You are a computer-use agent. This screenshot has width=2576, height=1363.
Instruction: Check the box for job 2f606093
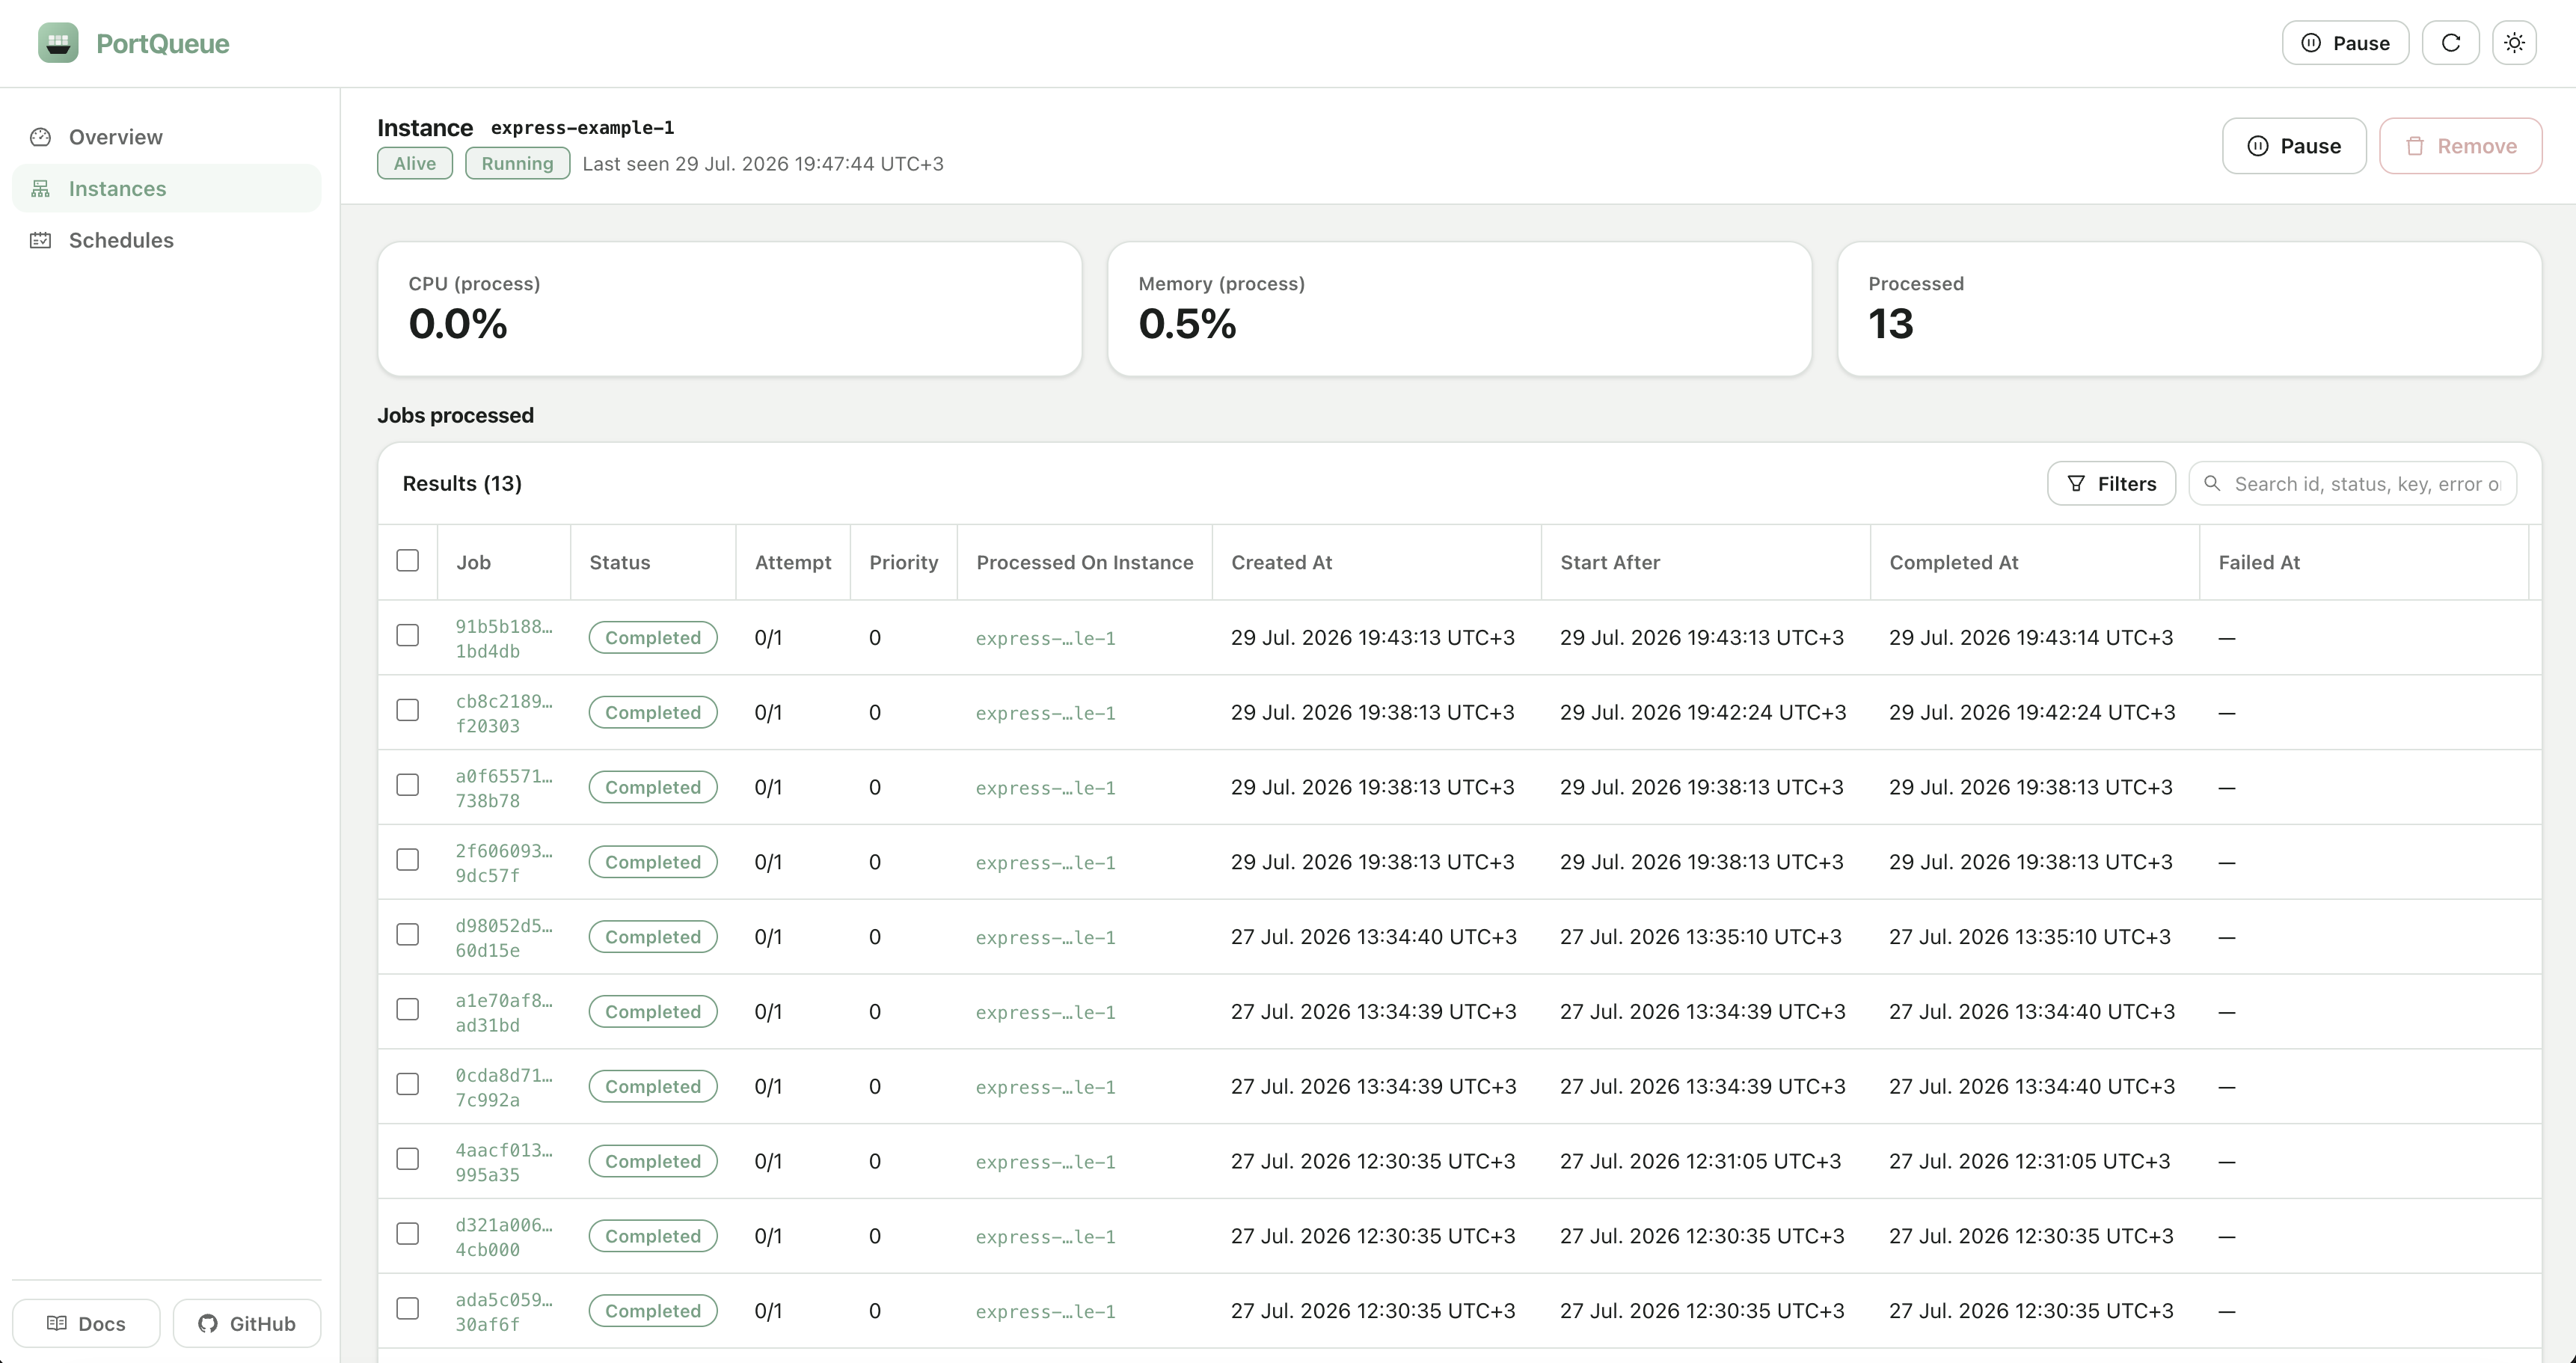pyautogui.click(x=407, y=860)
